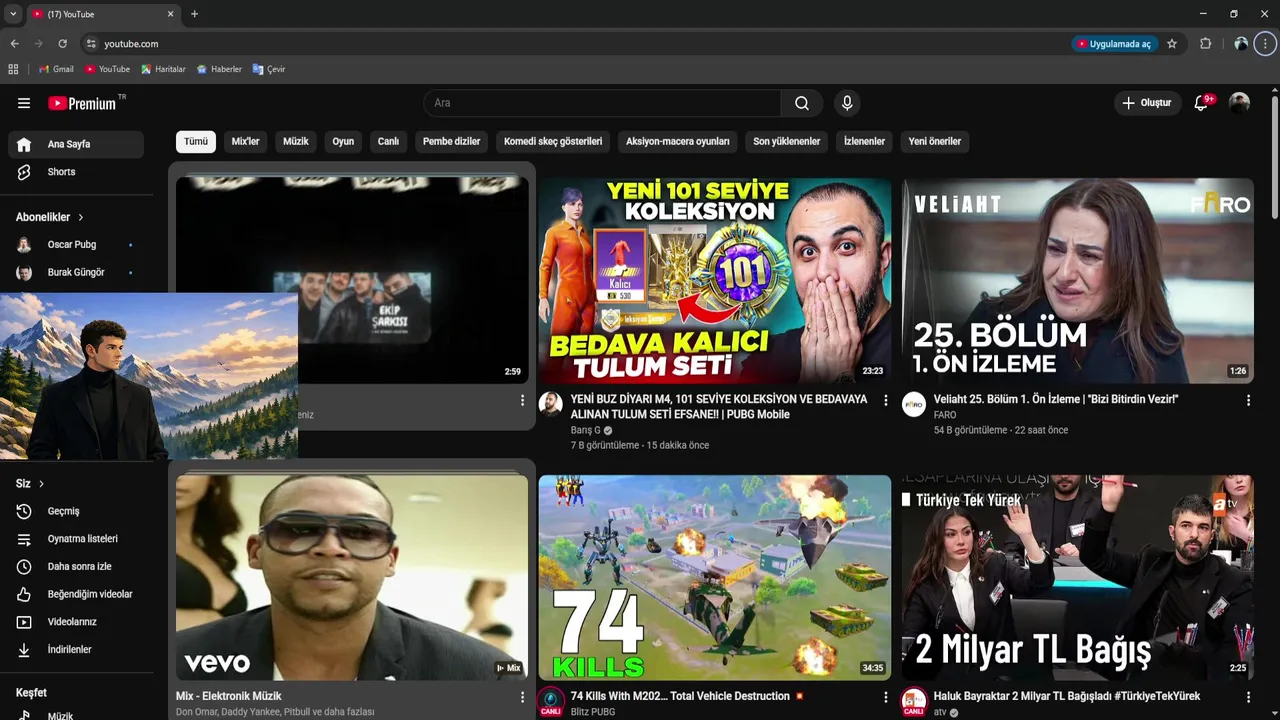Open Blitz PUBG live channel avatar
1280x720 pixels.
pyautogui.click(x=551, y=701)
